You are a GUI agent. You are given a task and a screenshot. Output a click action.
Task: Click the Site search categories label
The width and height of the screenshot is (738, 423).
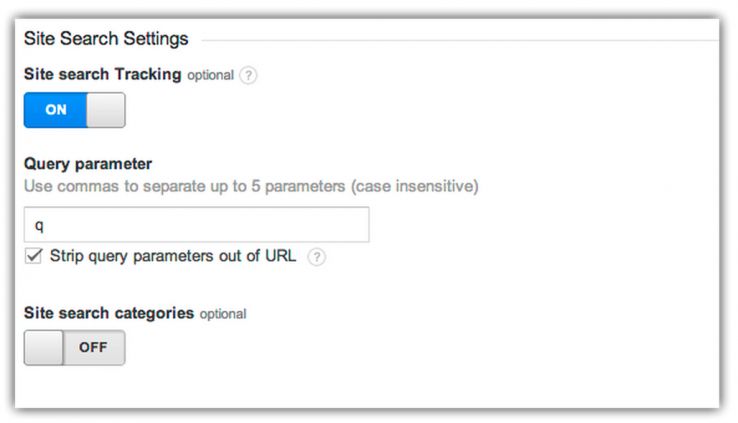click(x=108, y=313)
